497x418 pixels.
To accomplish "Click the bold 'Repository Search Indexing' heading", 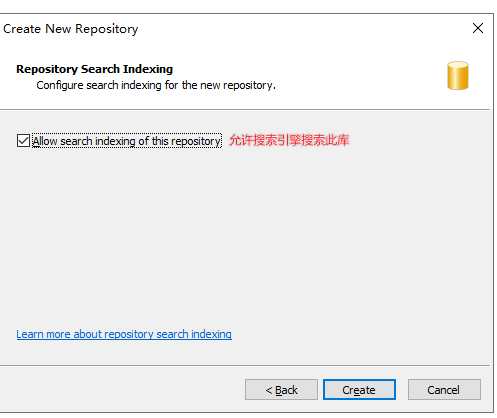I will (95, 69).
